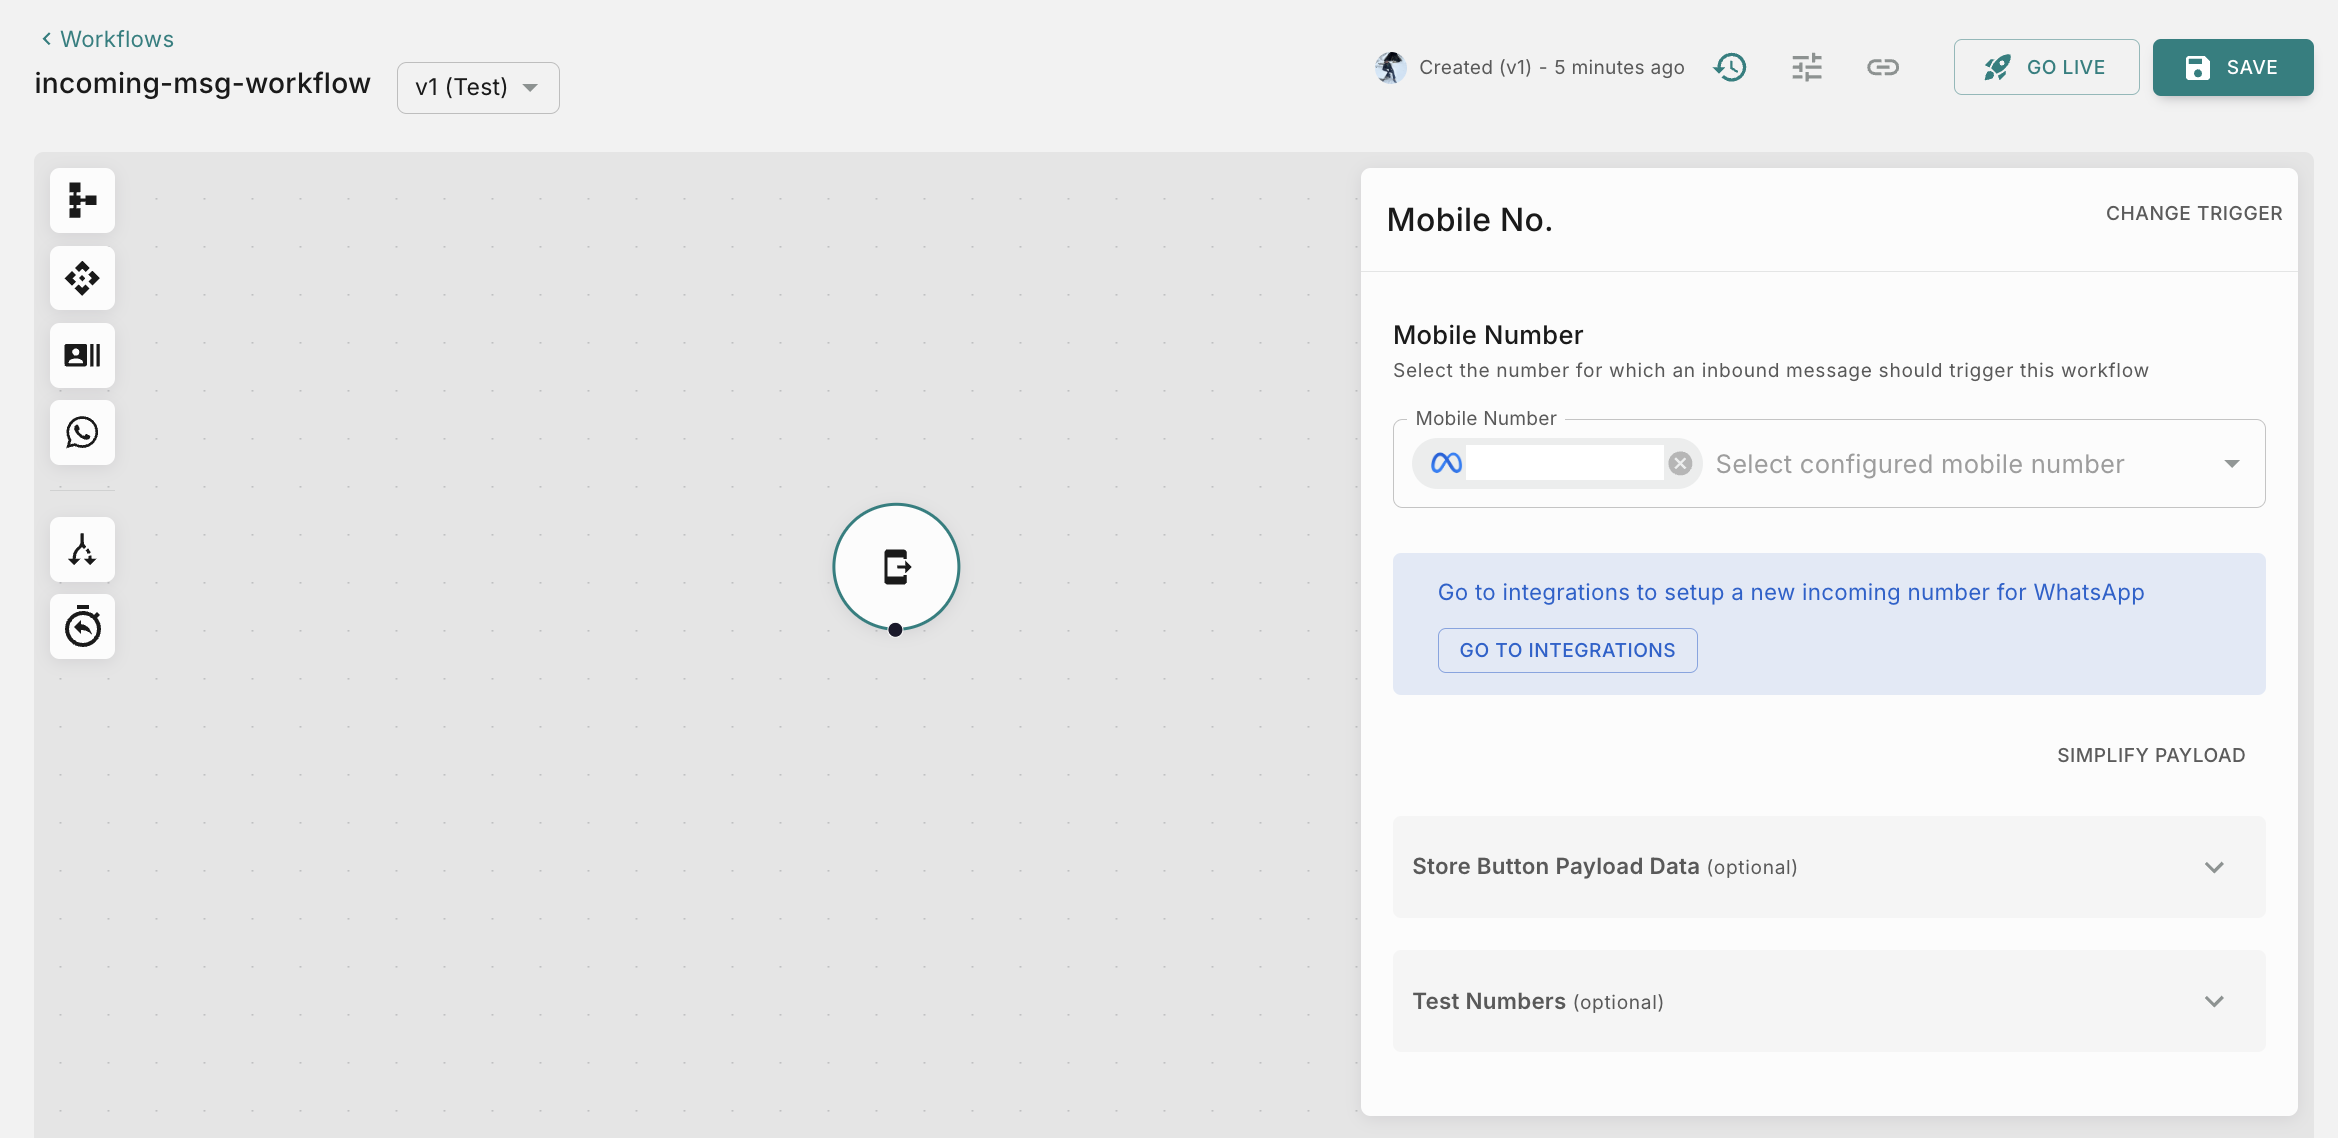Click the SAVE button

point(2232,67)
